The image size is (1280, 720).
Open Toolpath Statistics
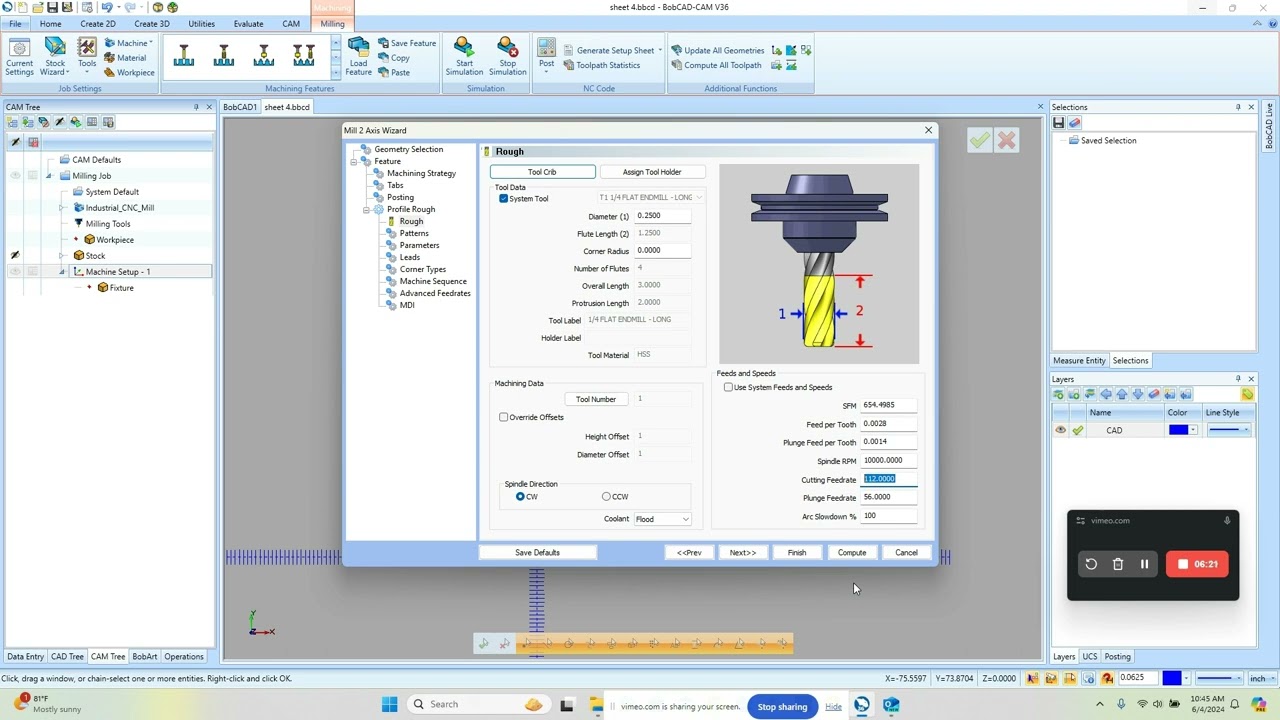[x=601, y=65]
